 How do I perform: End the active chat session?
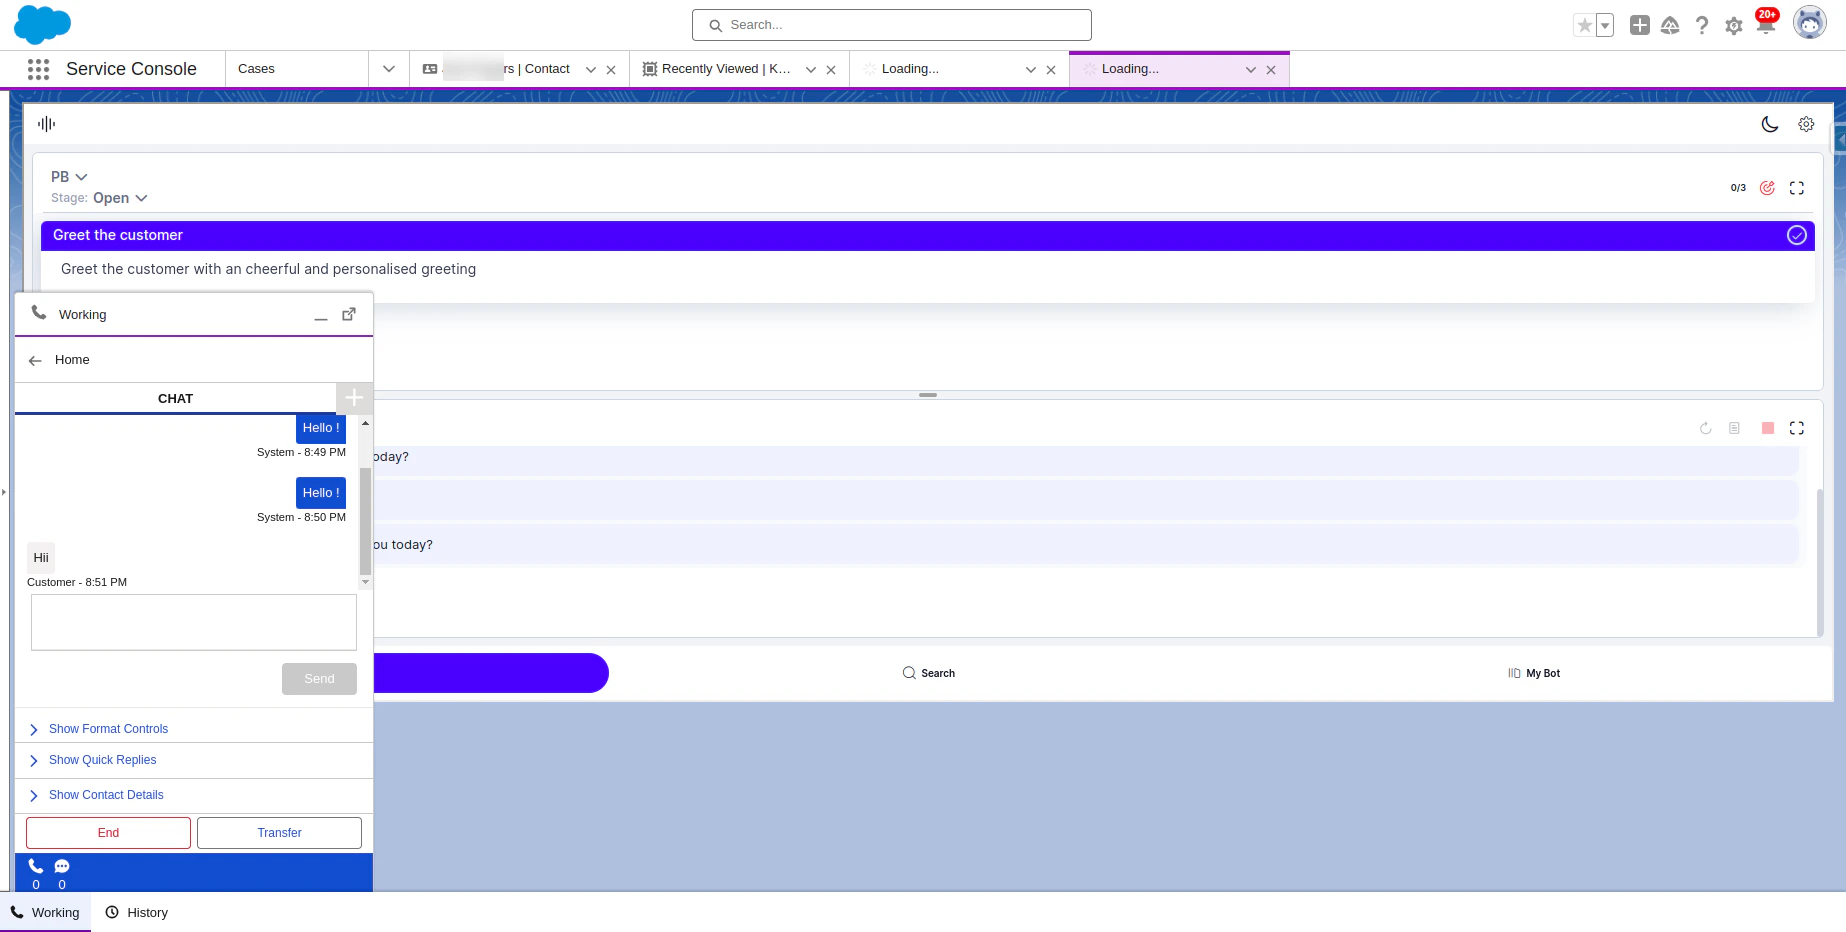[x=107, y=832]
